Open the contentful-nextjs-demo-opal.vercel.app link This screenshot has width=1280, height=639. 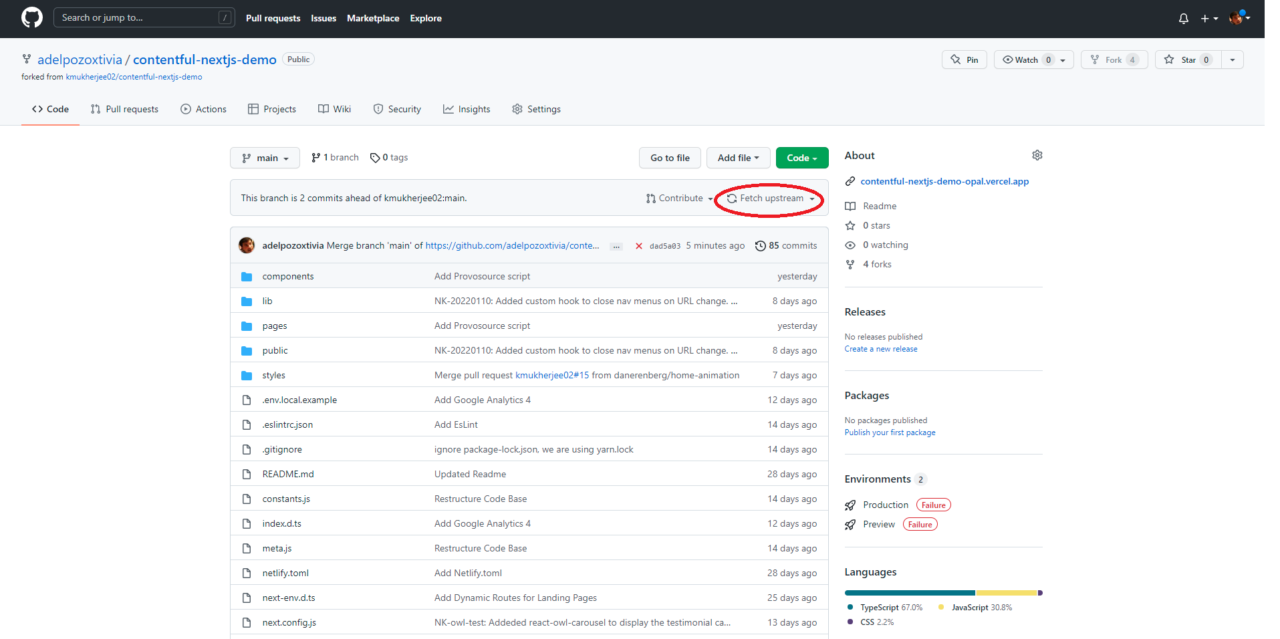point(944,181)
